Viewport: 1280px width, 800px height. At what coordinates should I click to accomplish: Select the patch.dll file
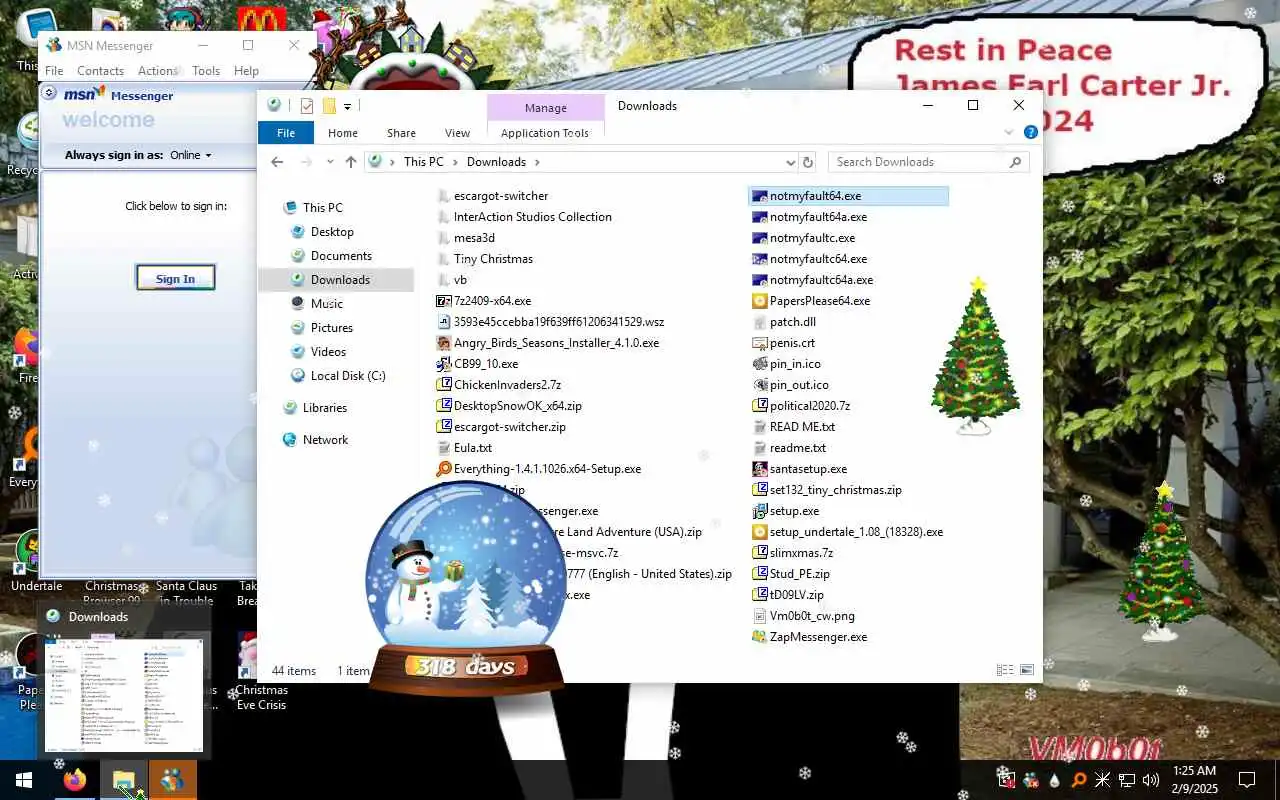tap(784, 322)
